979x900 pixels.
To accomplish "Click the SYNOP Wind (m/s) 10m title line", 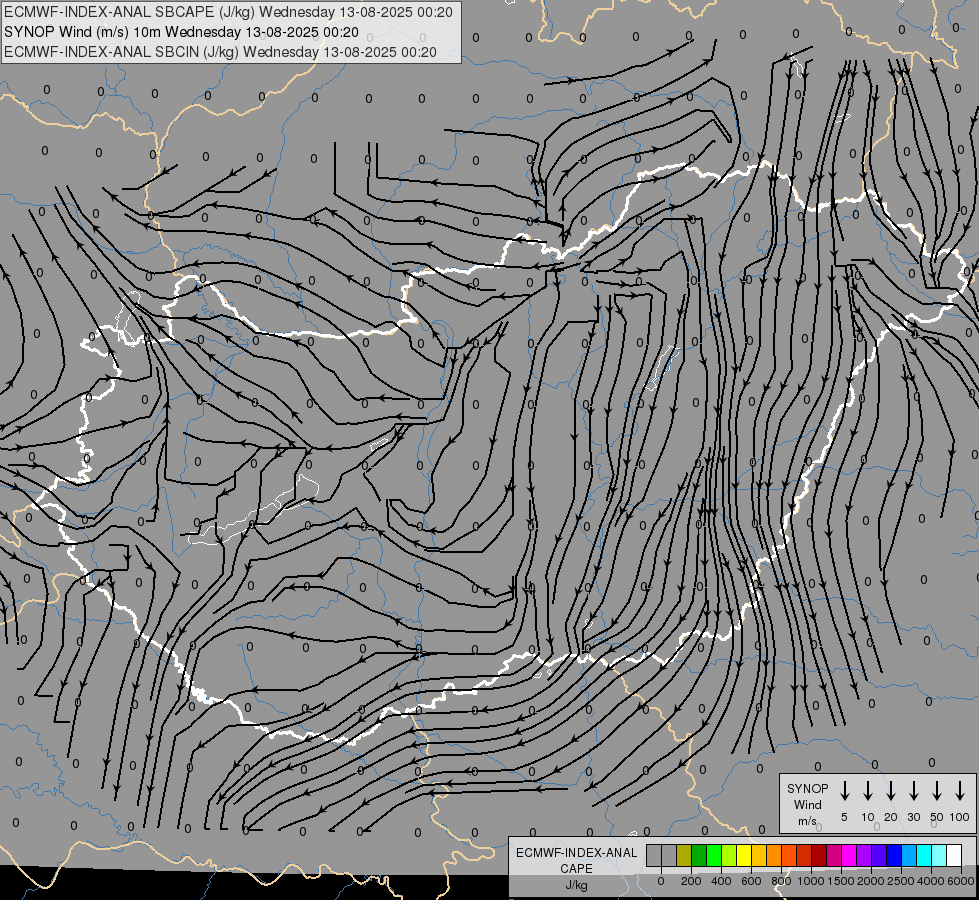I will 181,32.
